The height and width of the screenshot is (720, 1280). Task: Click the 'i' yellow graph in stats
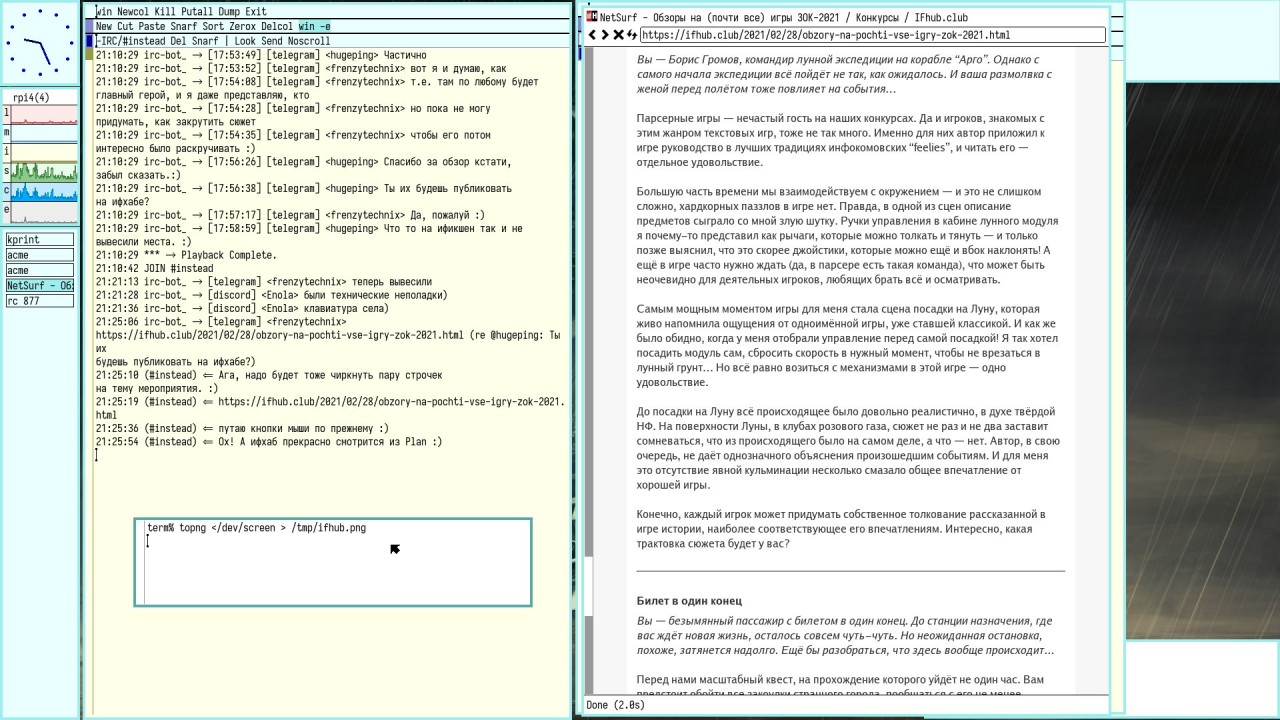[x=44, y=152]
